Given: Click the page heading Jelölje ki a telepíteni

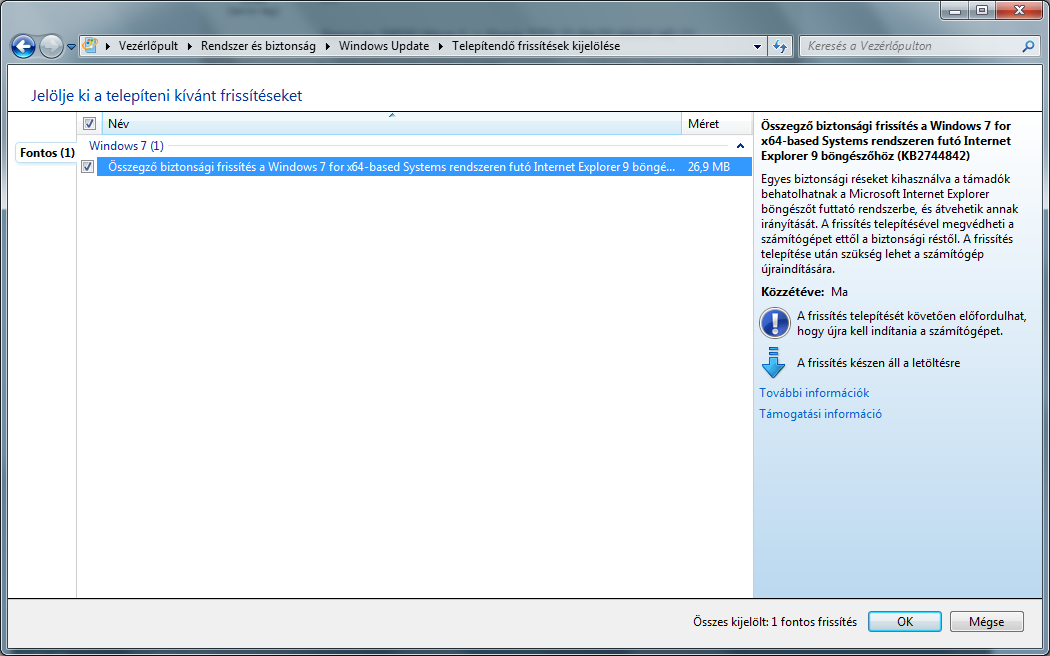Looking at the screenshot, I should pos(166,96).
